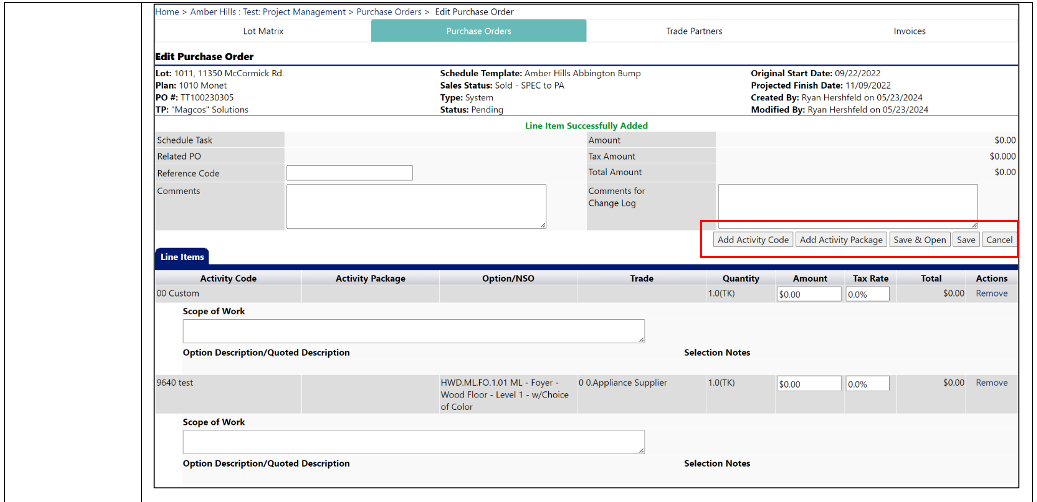Click the Sales Status Sold - SPEC to PA text
1037x502 pixels.
pos(503,86)
